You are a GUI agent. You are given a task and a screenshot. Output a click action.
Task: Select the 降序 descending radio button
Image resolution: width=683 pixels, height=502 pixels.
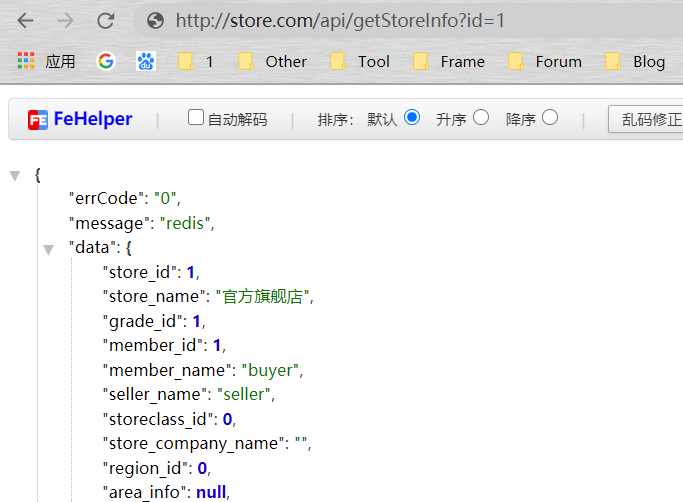tap(550, 117)
